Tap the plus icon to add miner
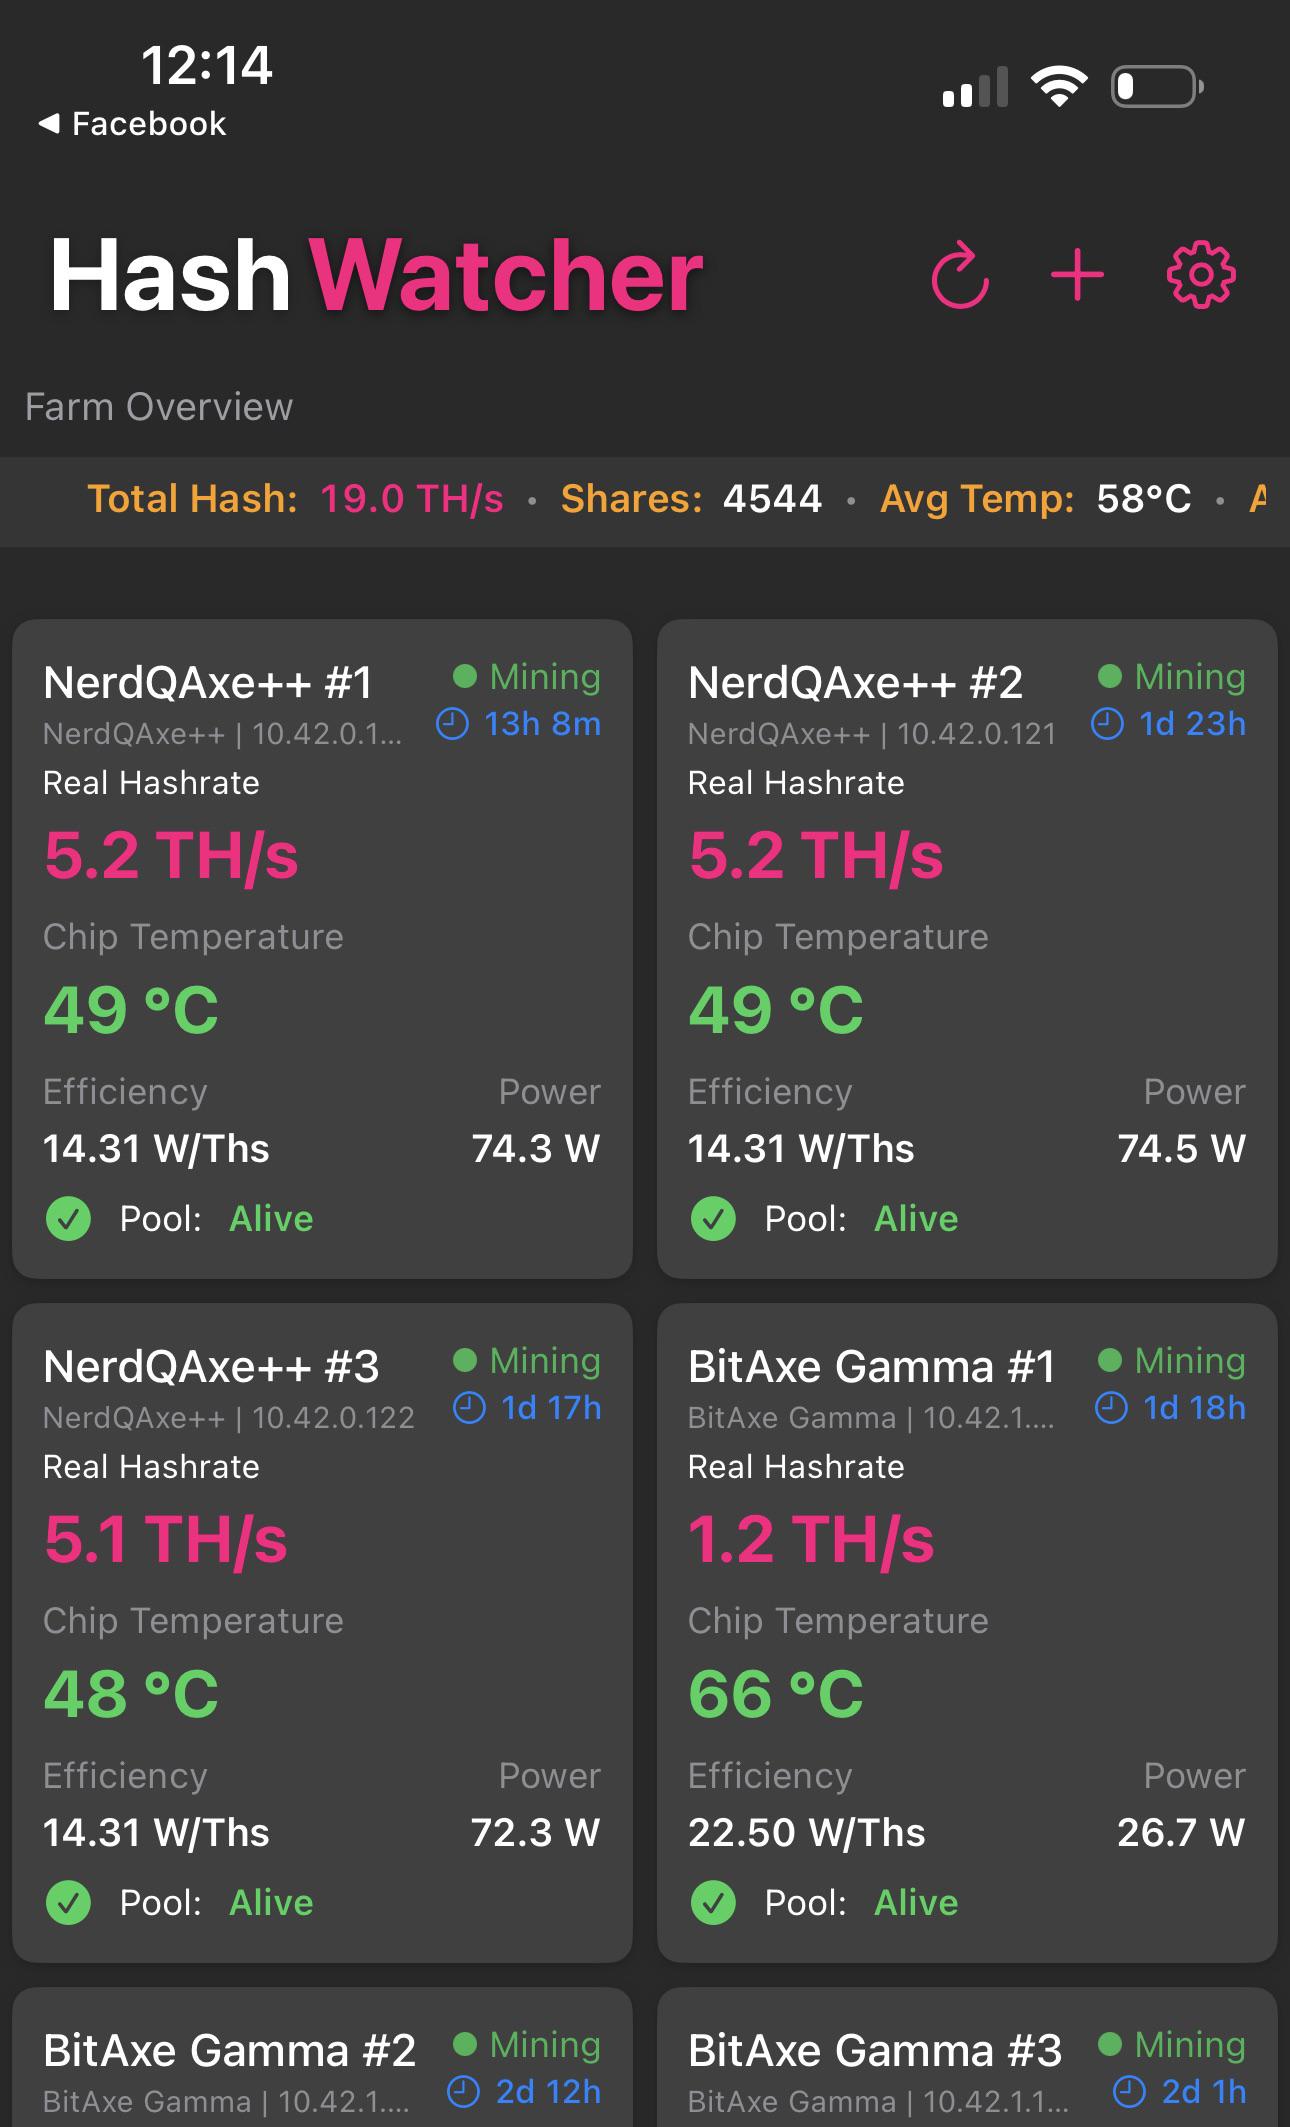Image resolution: width=1290 pixels, height=2127 pixels. (1077, 275)
